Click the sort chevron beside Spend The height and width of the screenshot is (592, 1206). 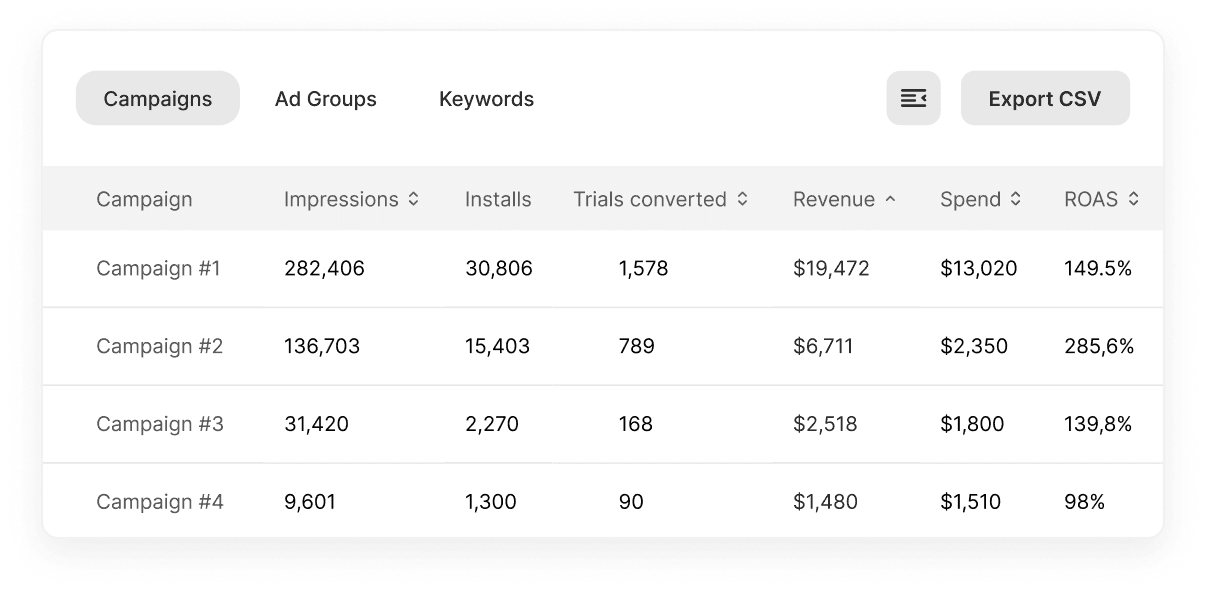(x=1017, y=199)
